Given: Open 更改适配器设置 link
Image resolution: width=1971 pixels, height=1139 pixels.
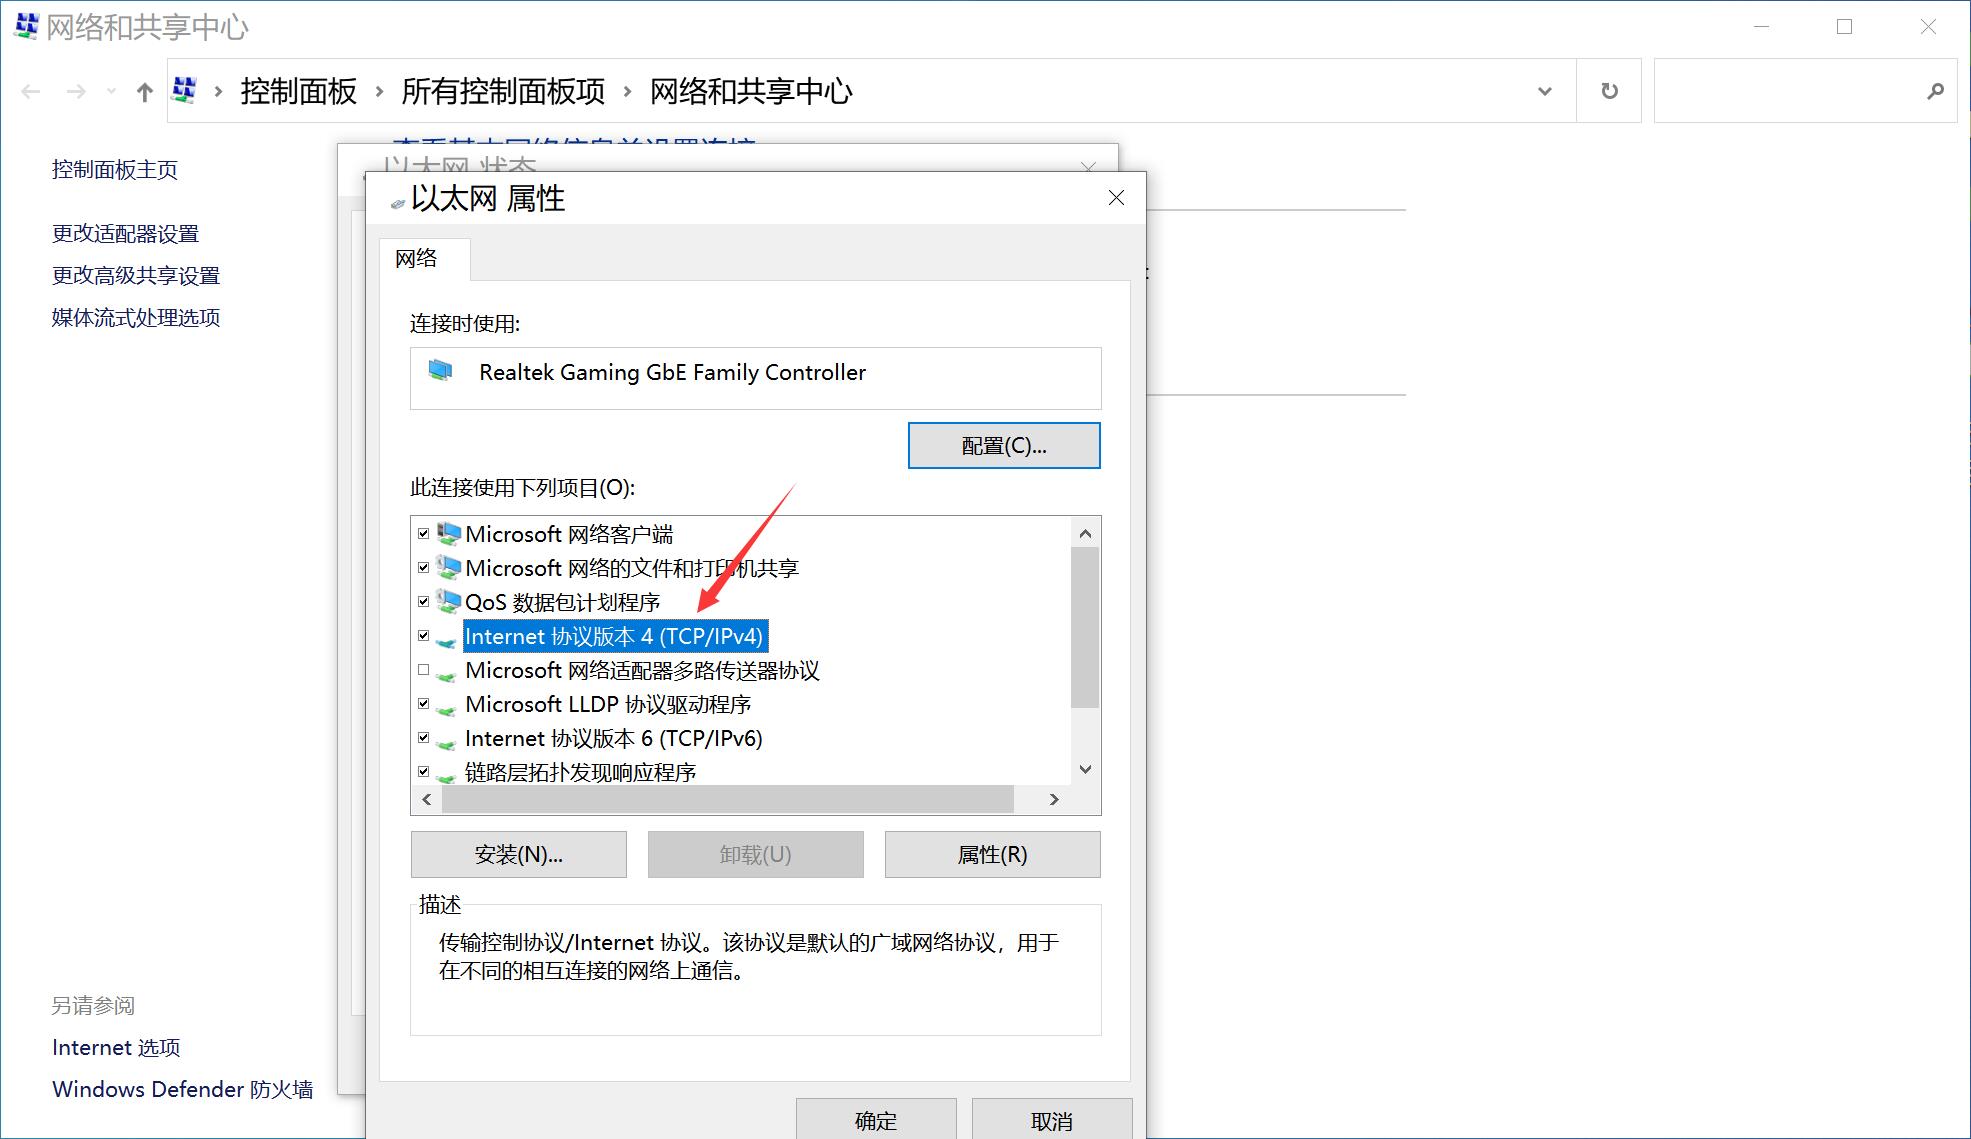Looking at the screenshot, I should point(125,234).
